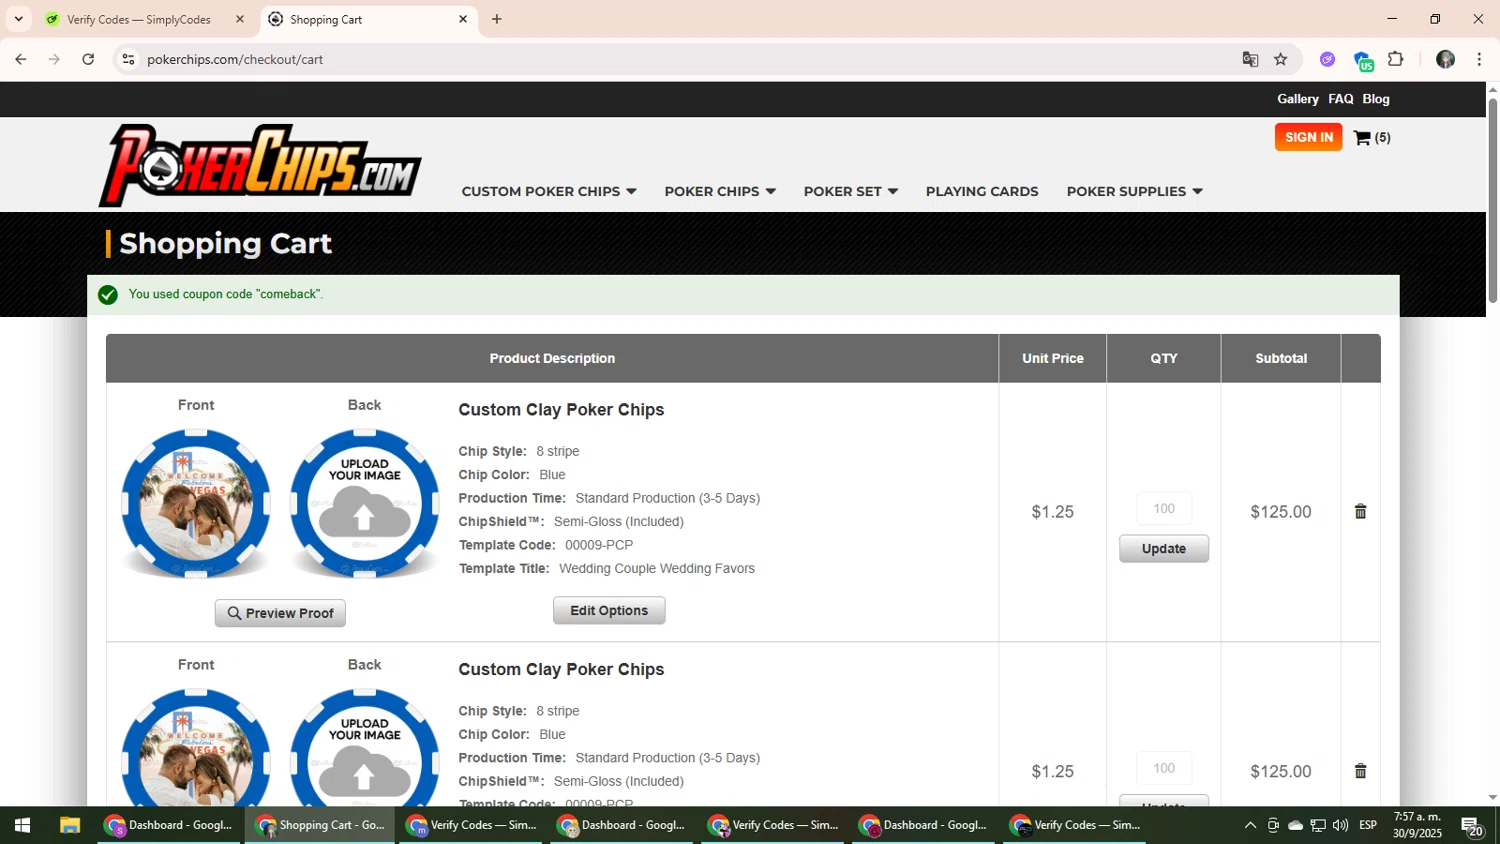Click the first Custom Clay Poker Chips title
Viewport: 1500px width, 844px height.
coord(561,410)
